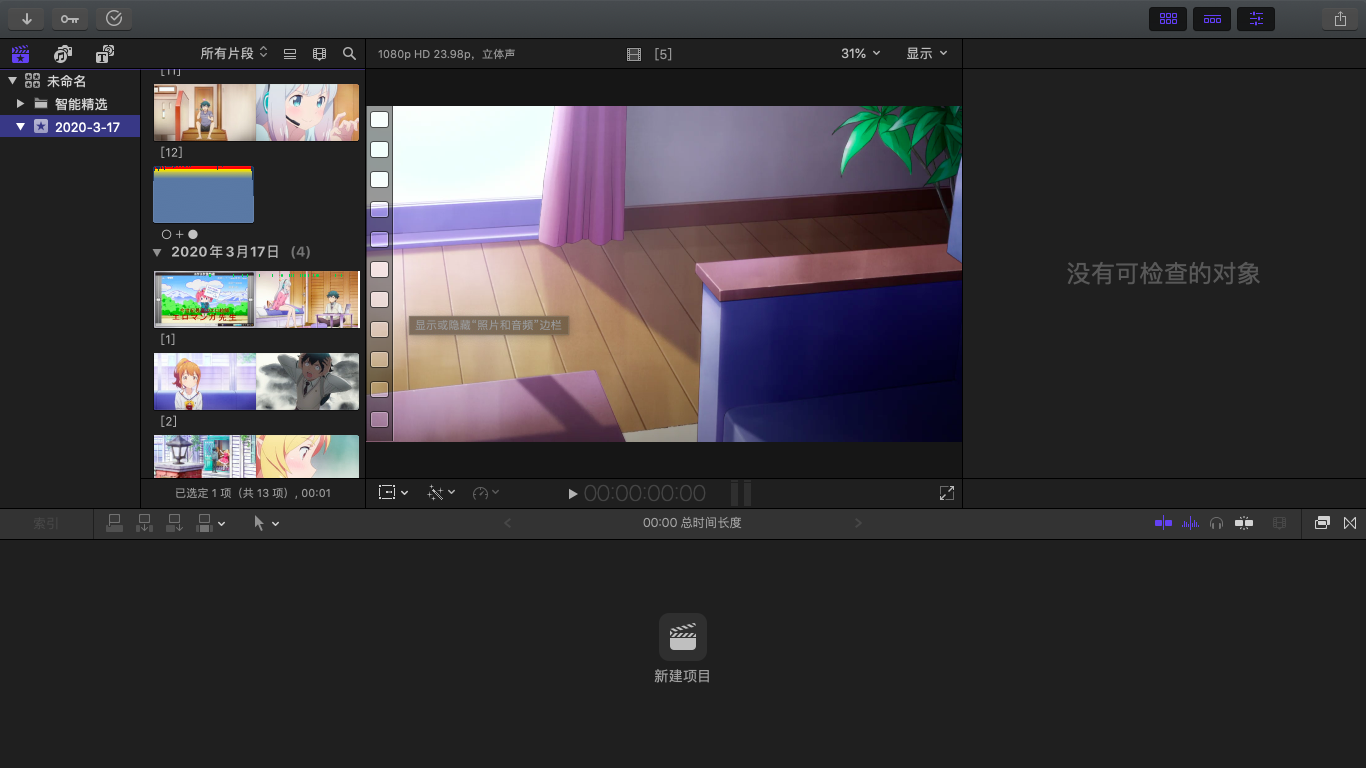The image size is (1366, 768).
Task: Open the 31% zoom level dropdown
Action: tap(861, 53)
